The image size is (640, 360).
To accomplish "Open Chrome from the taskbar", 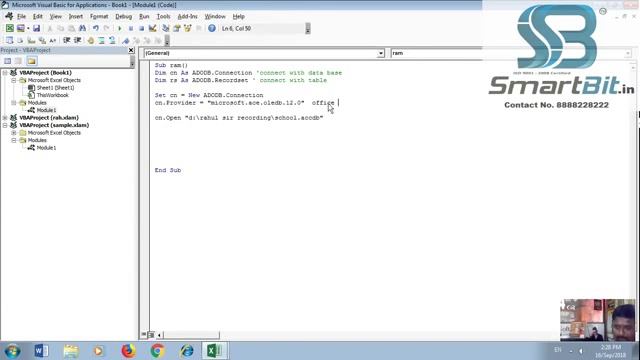I will point(158,351).
